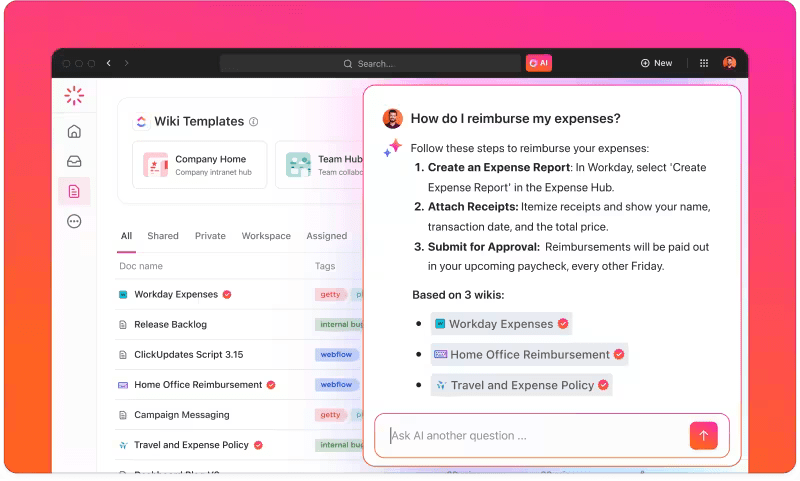Switch to the Workspace tab
This screenshot has height=481, width=800.
pos(266,236)
